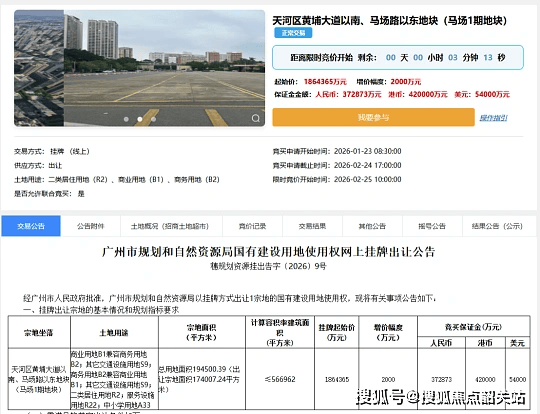The height and width of the screenshot is (414, 540).
Task: Open the 摇号公告 tab
Action: point(432,226)
